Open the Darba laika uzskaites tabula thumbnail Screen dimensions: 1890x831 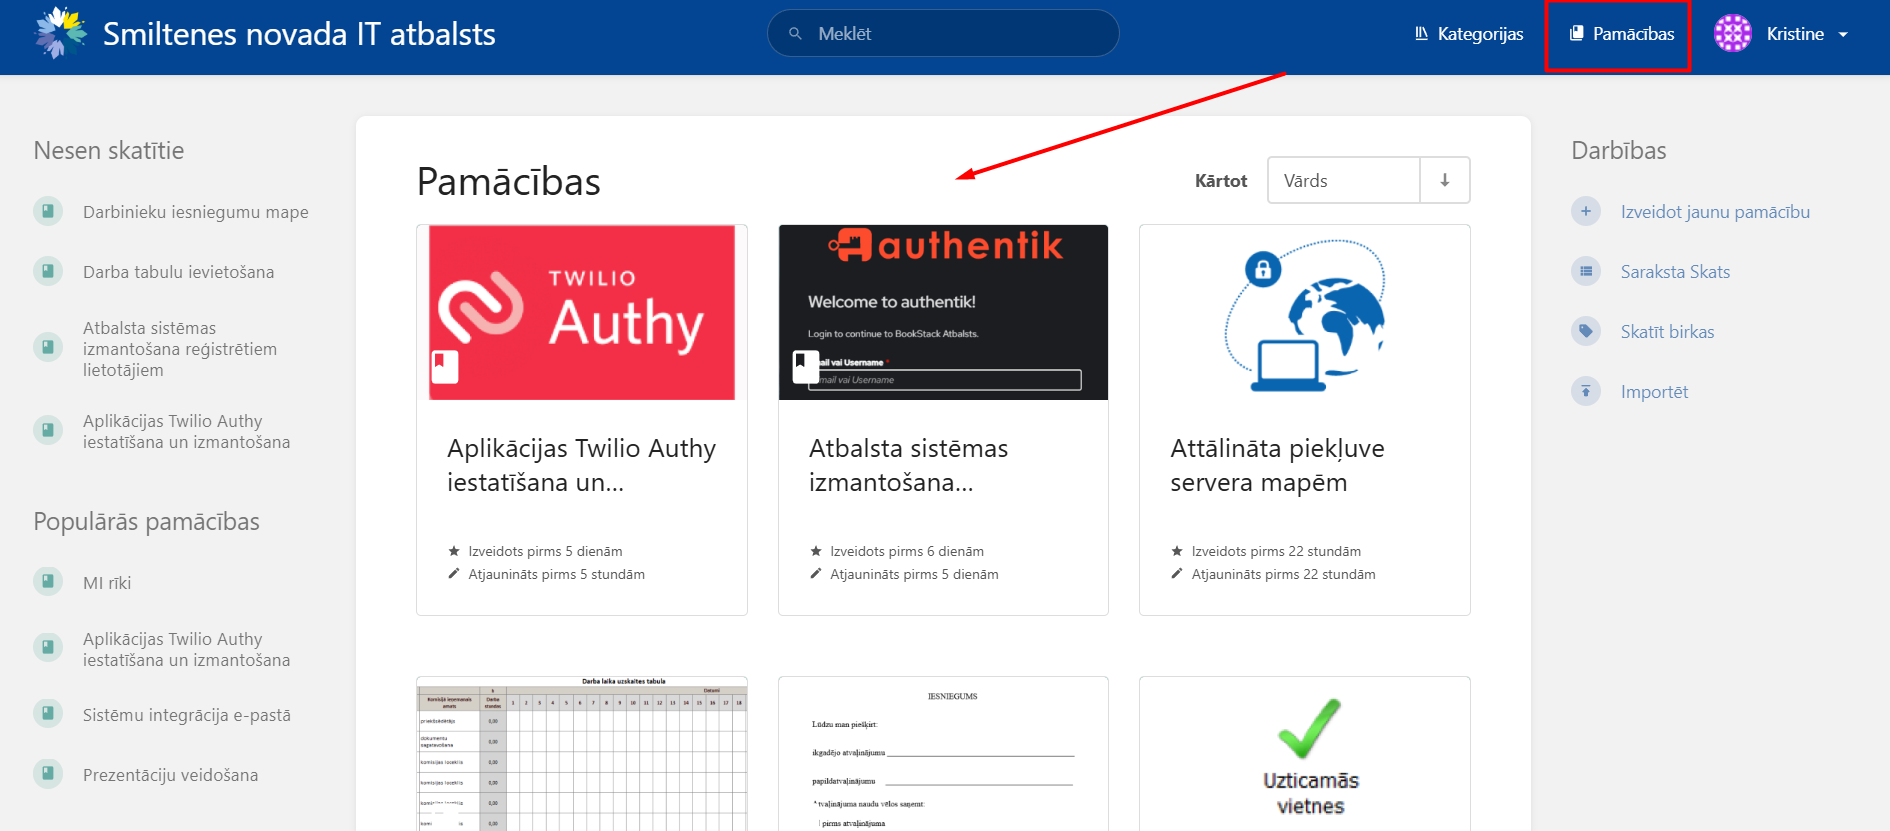click(x=582, y=753)
